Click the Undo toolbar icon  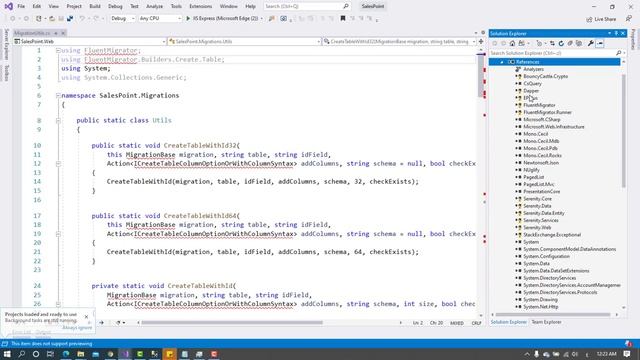(x=82, y=18)
